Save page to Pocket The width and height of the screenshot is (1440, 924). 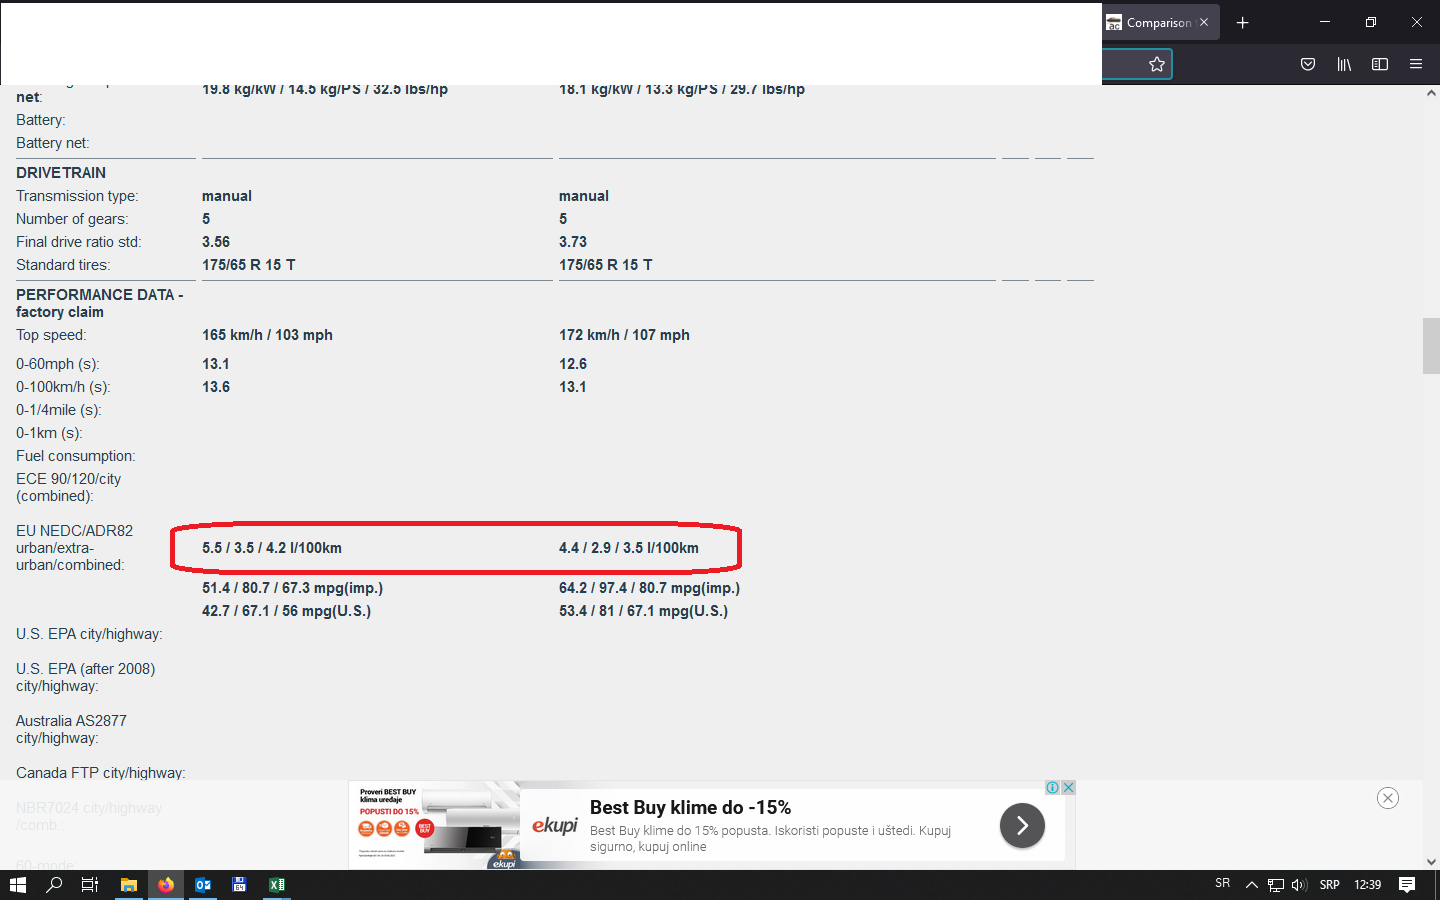pos(1308,64)
